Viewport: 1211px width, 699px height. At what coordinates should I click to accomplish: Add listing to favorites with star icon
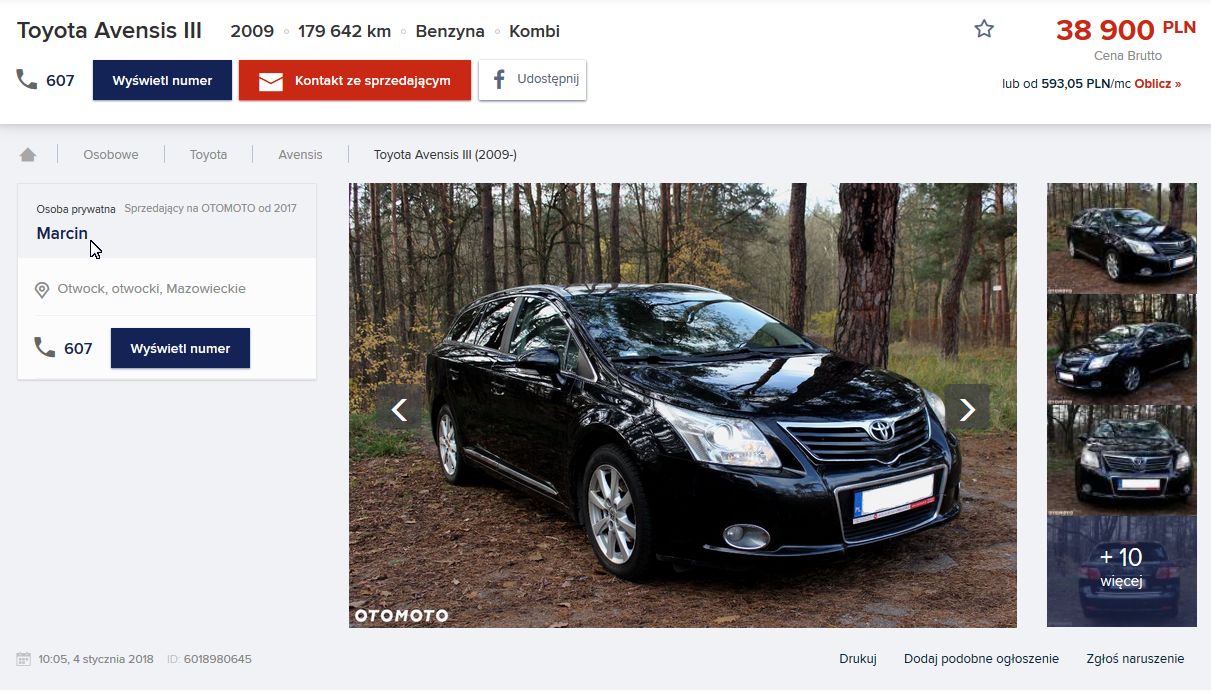[984, 29]
